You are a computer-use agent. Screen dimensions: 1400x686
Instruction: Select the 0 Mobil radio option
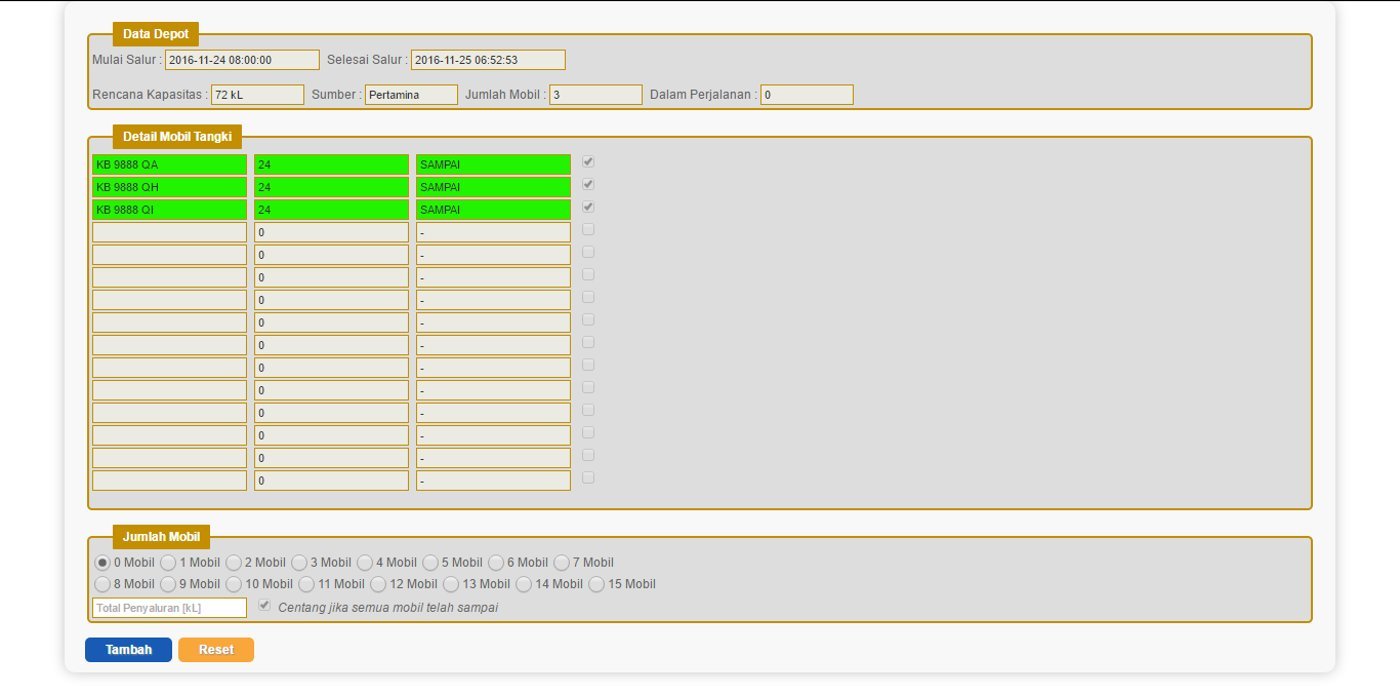click(102, 563)
